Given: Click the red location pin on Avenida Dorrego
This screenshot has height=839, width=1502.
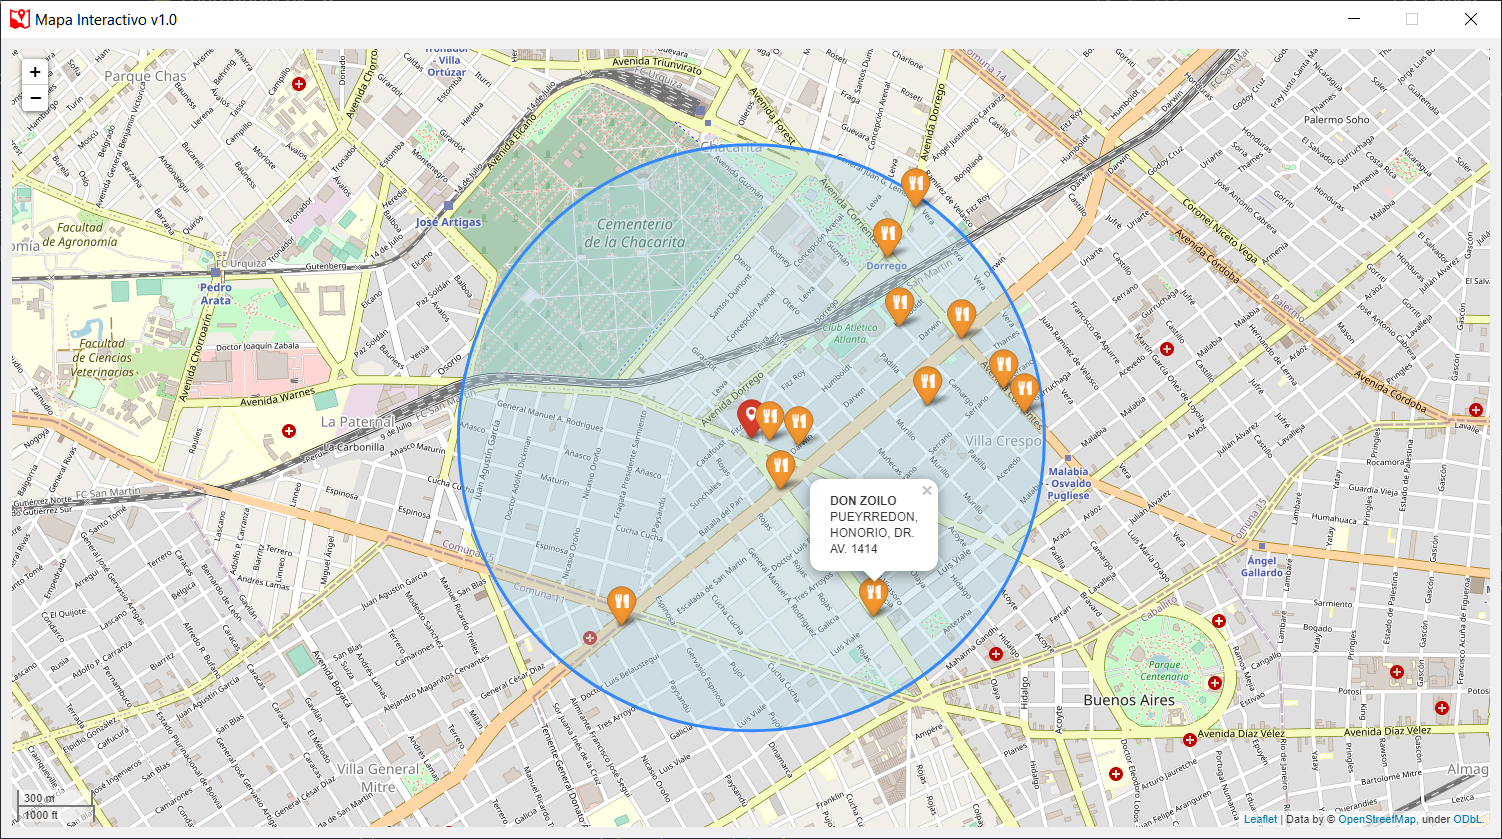Looking at the screenshot, I should (x=750, y=417).
